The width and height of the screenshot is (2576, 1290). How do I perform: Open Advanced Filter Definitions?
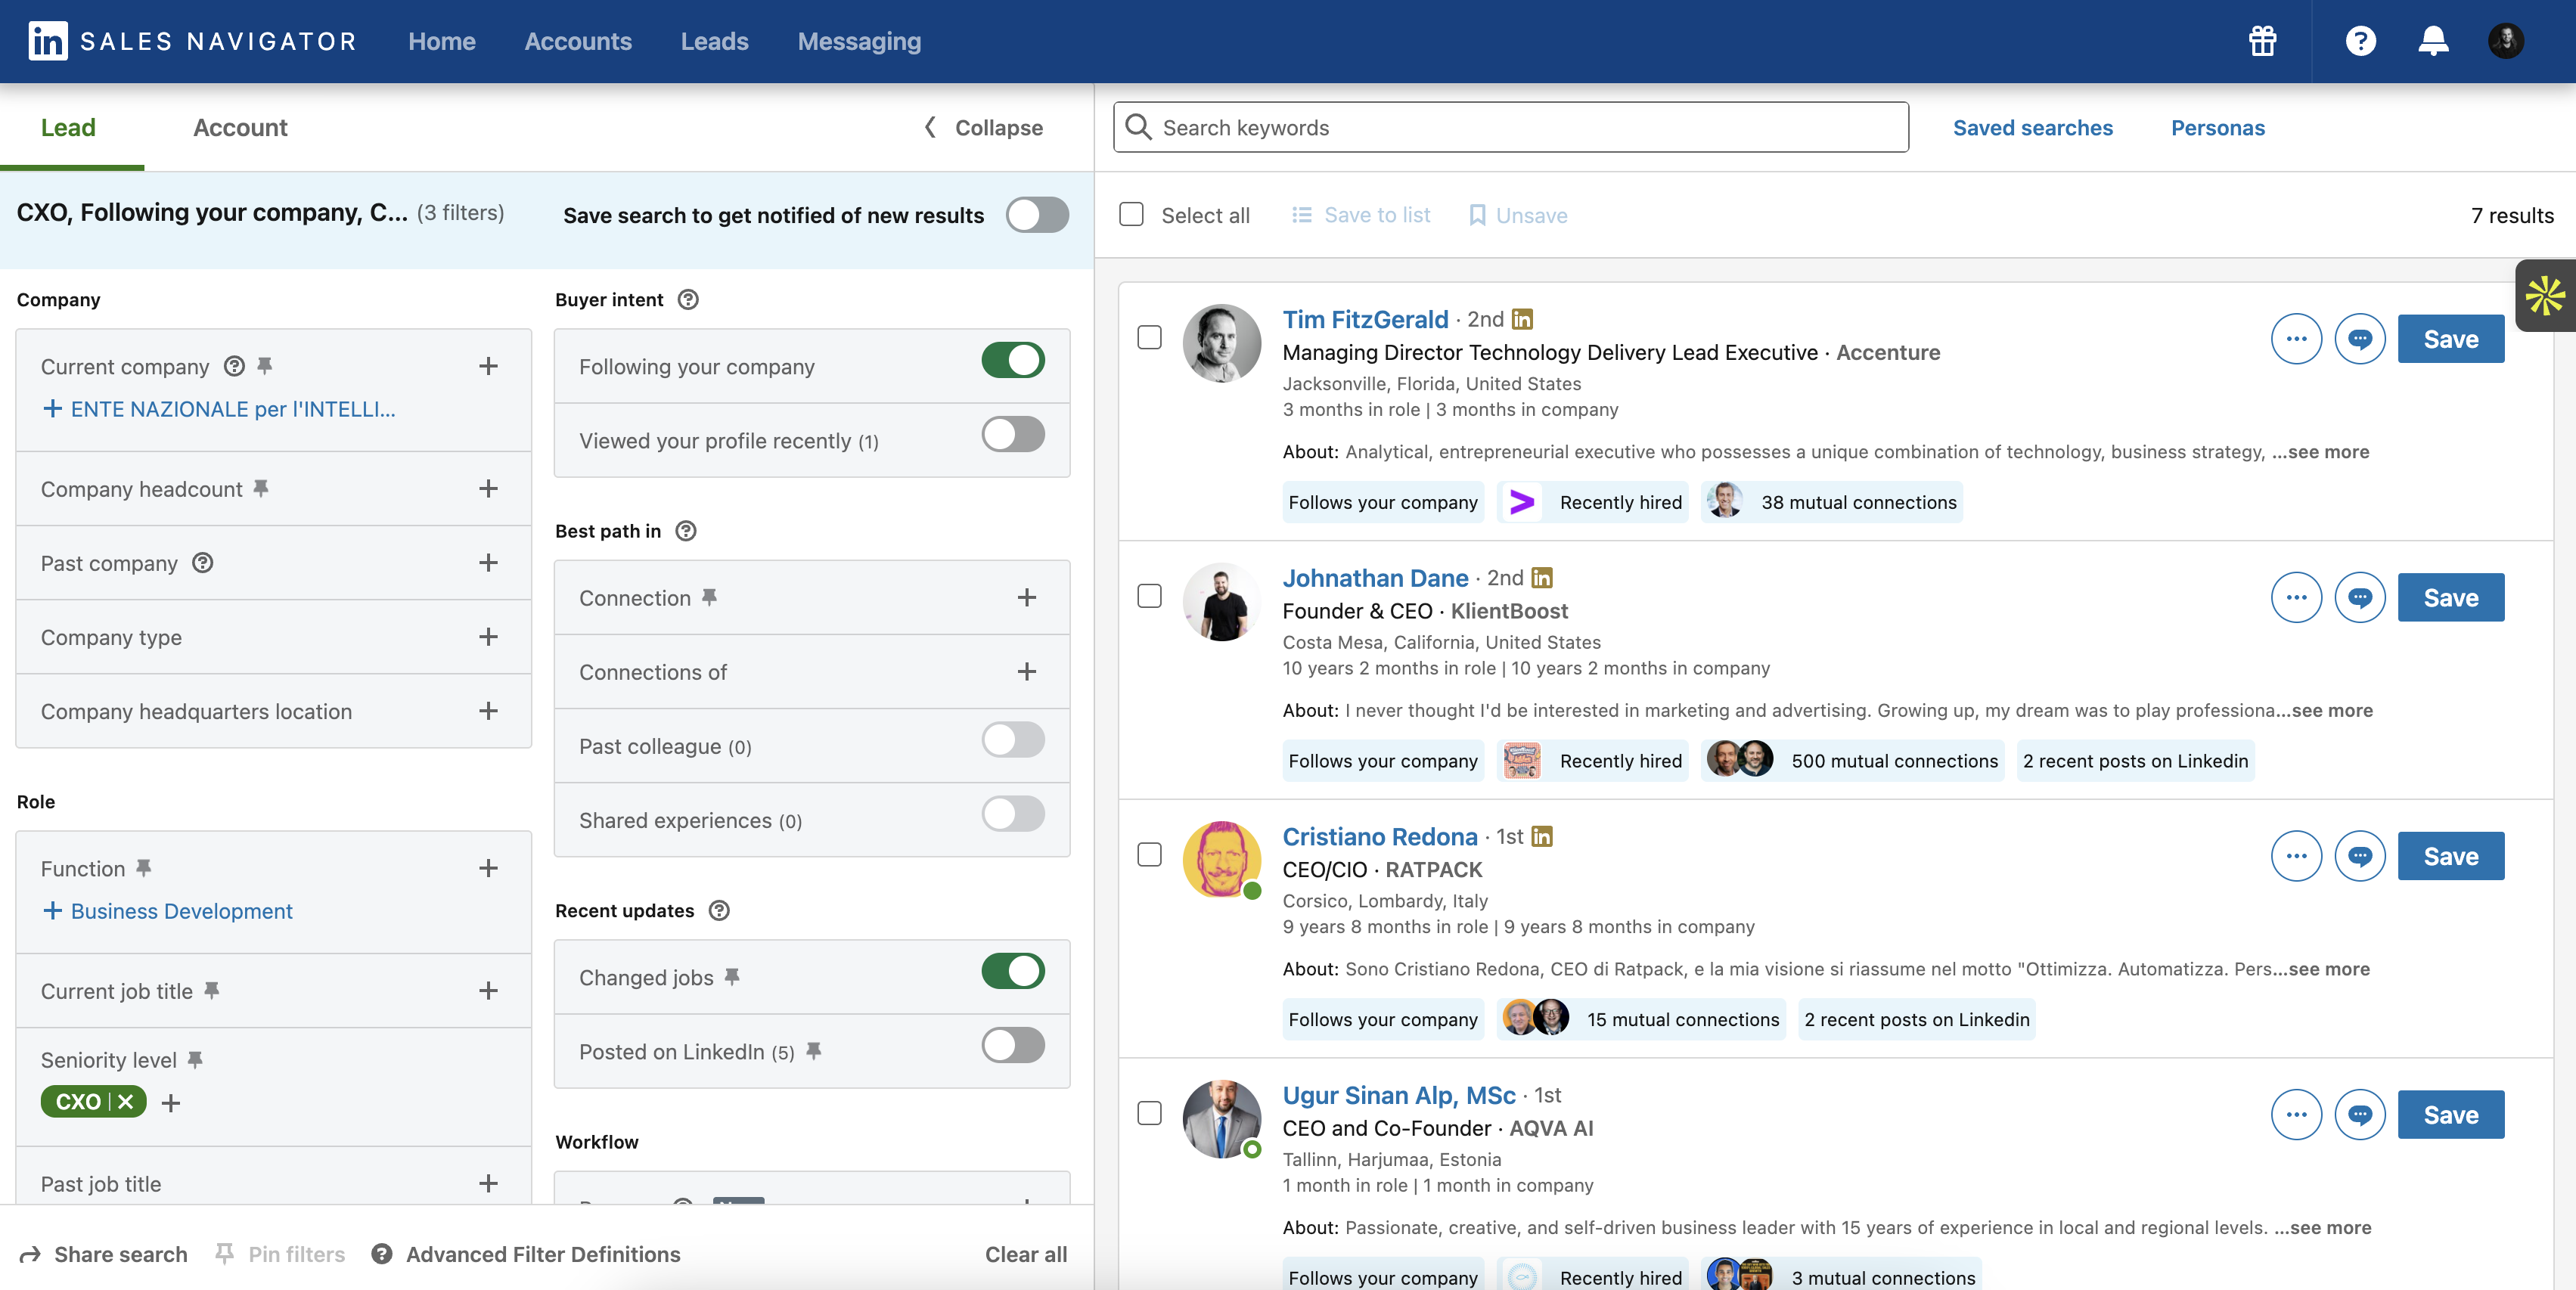[525, 1254]
